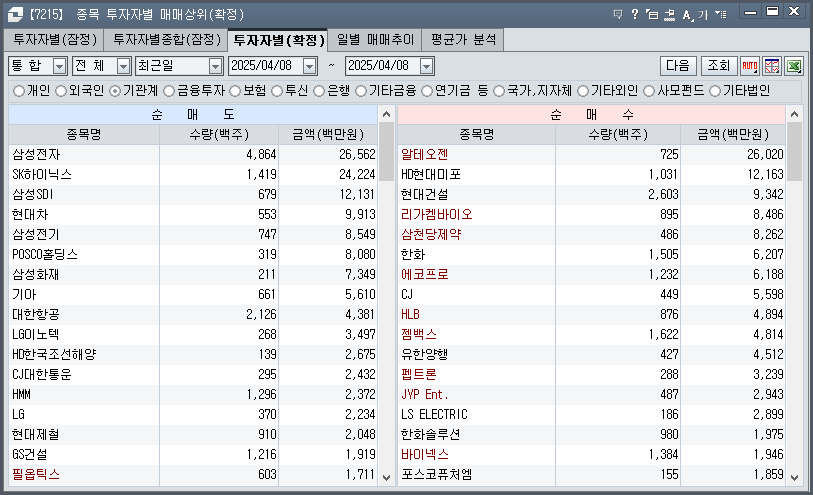Click 현대차 in the 순매도 list
This screenshot has height=495, width=813.
[x=30, y=215]
